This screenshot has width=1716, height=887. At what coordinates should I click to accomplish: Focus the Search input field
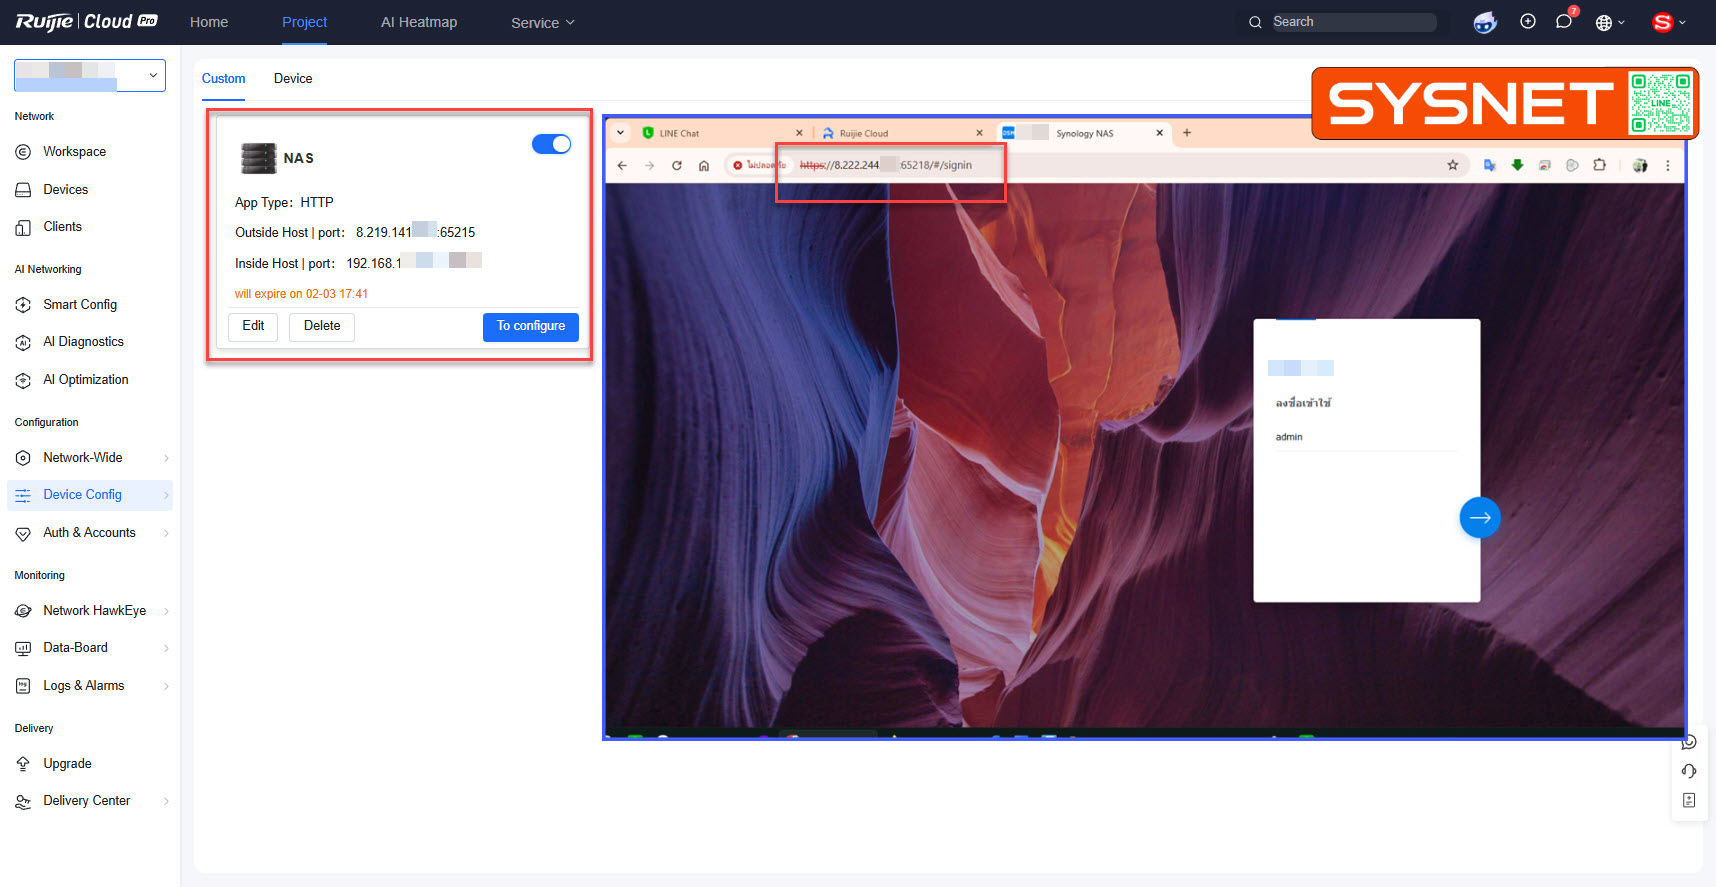click(1353, 22)
